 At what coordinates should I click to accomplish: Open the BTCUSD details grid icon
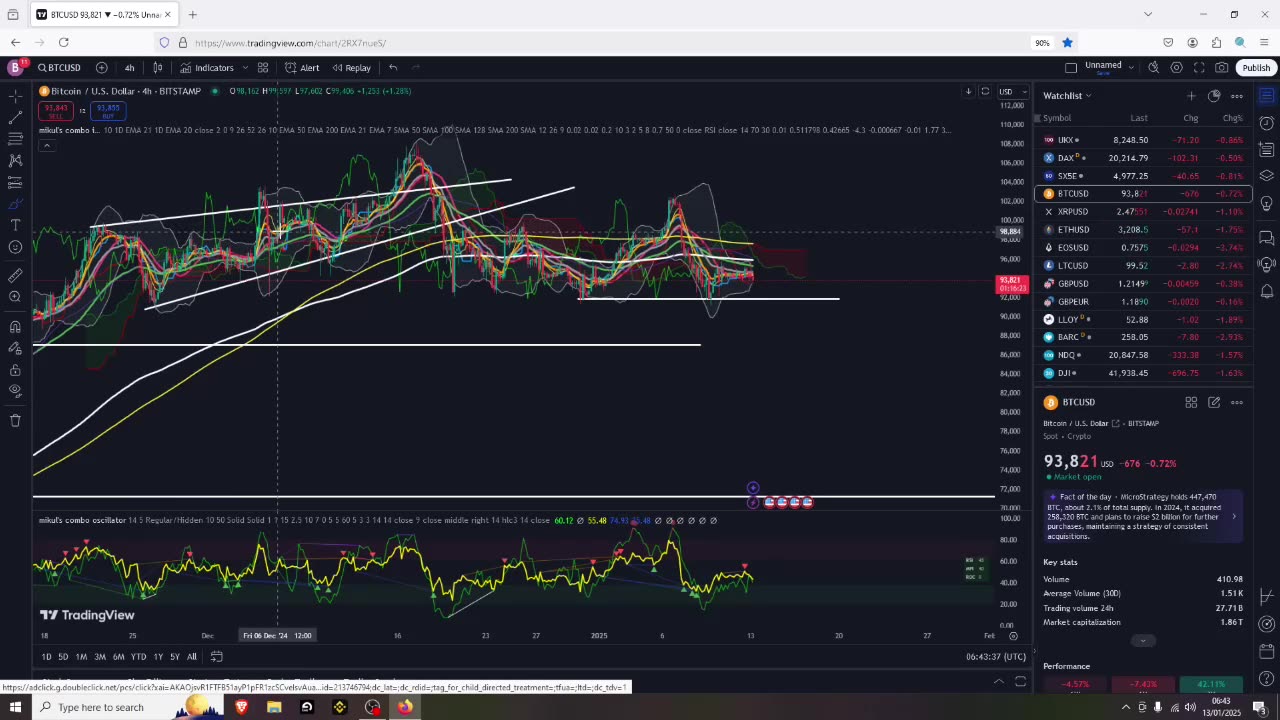[x=1191, y=402]
